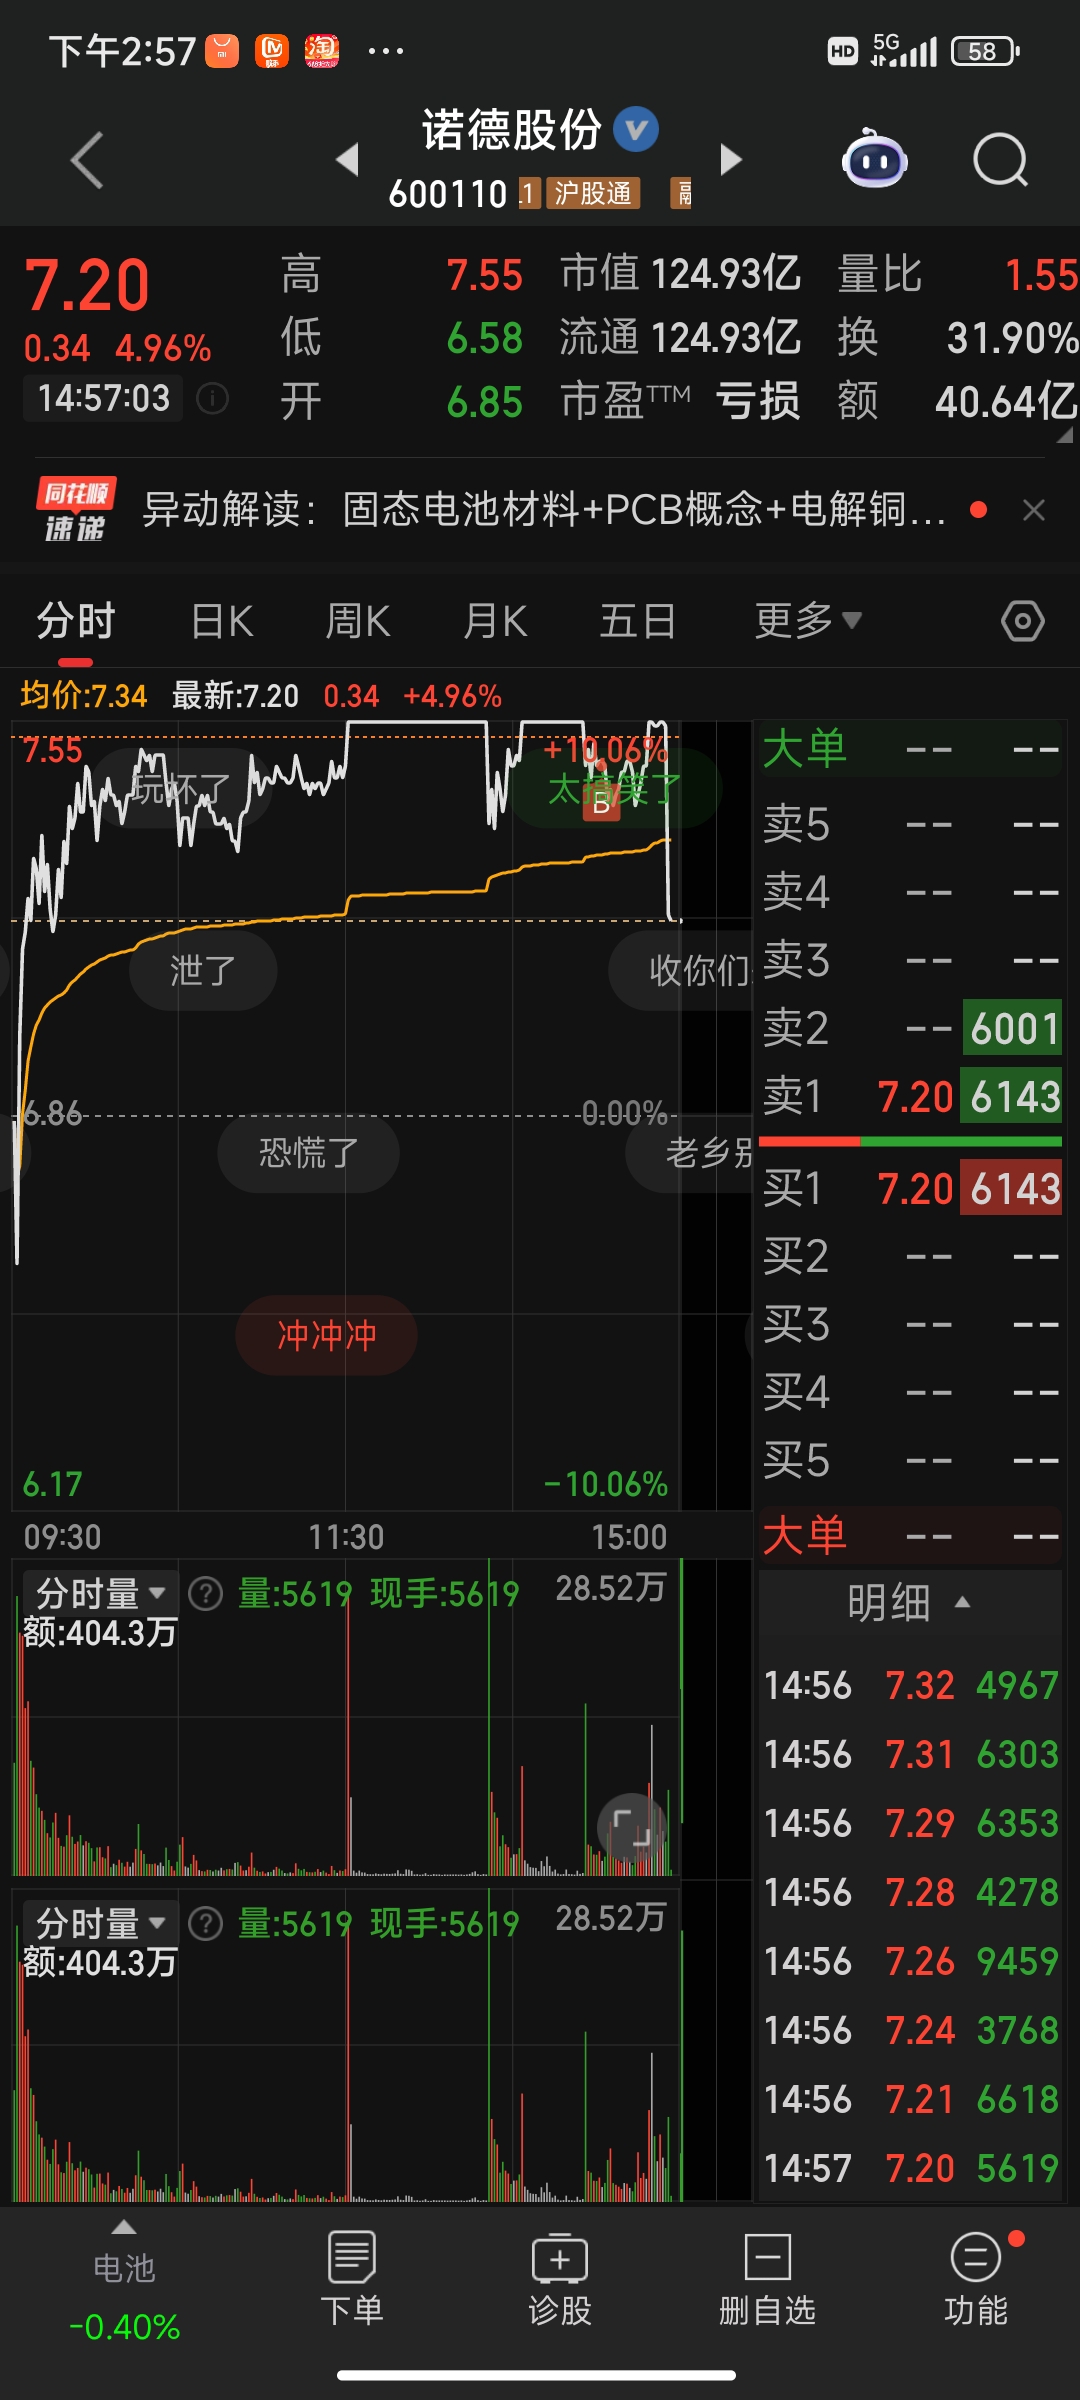Tap the 泄了 comment bubble
The width and height of the screenshot is (1080, 2400).
pos(203,970)
